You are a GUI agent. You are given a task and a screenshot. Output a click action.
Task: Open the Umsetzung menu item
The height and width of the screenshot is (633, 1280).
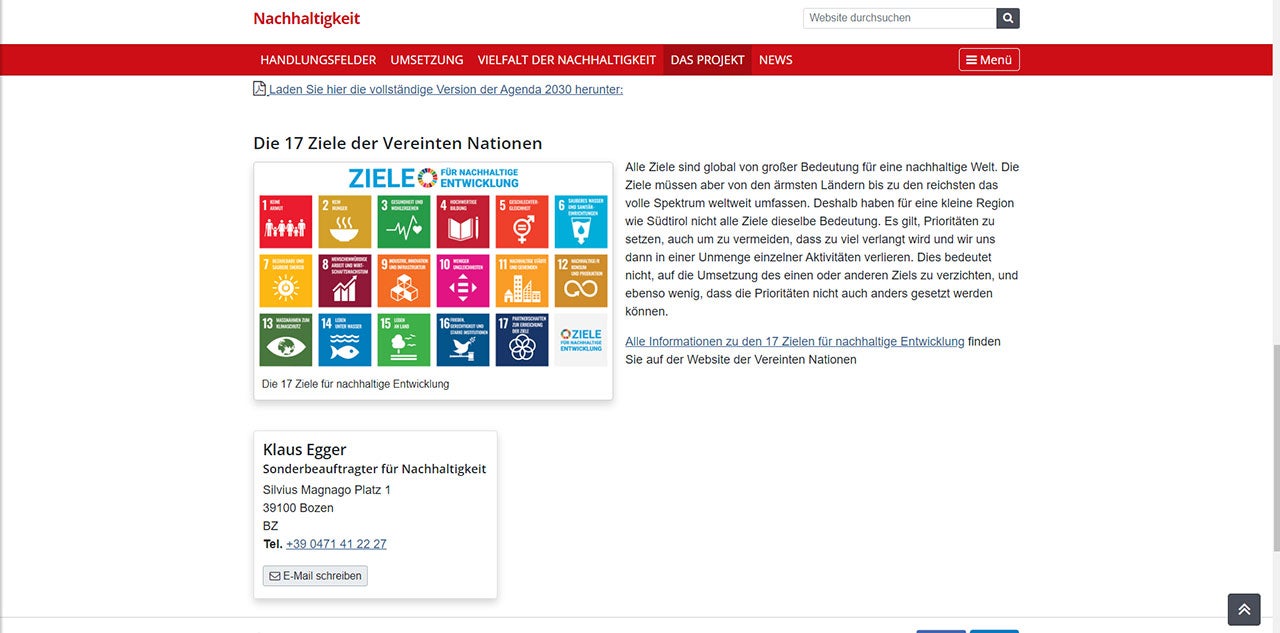427,60
